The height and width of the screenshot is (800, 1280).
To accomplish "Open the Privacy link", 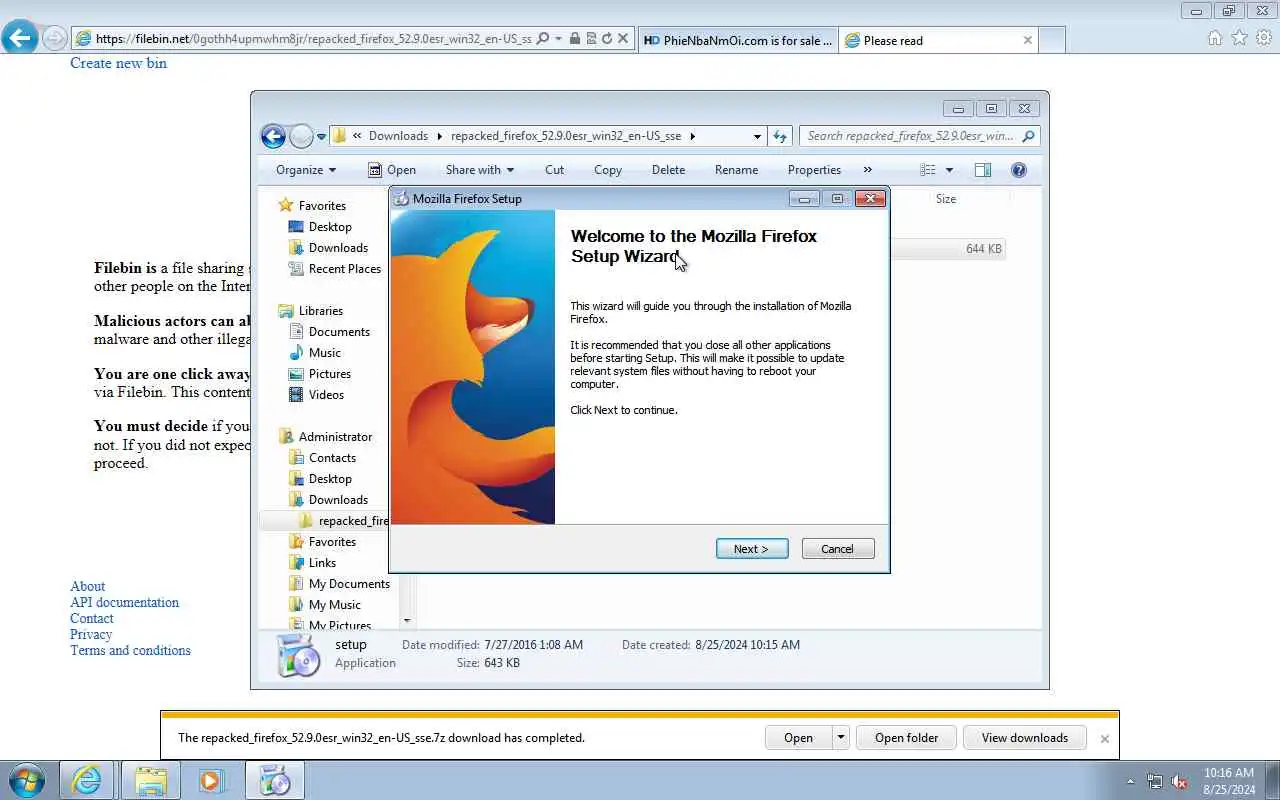I will (x=91, y=634).
